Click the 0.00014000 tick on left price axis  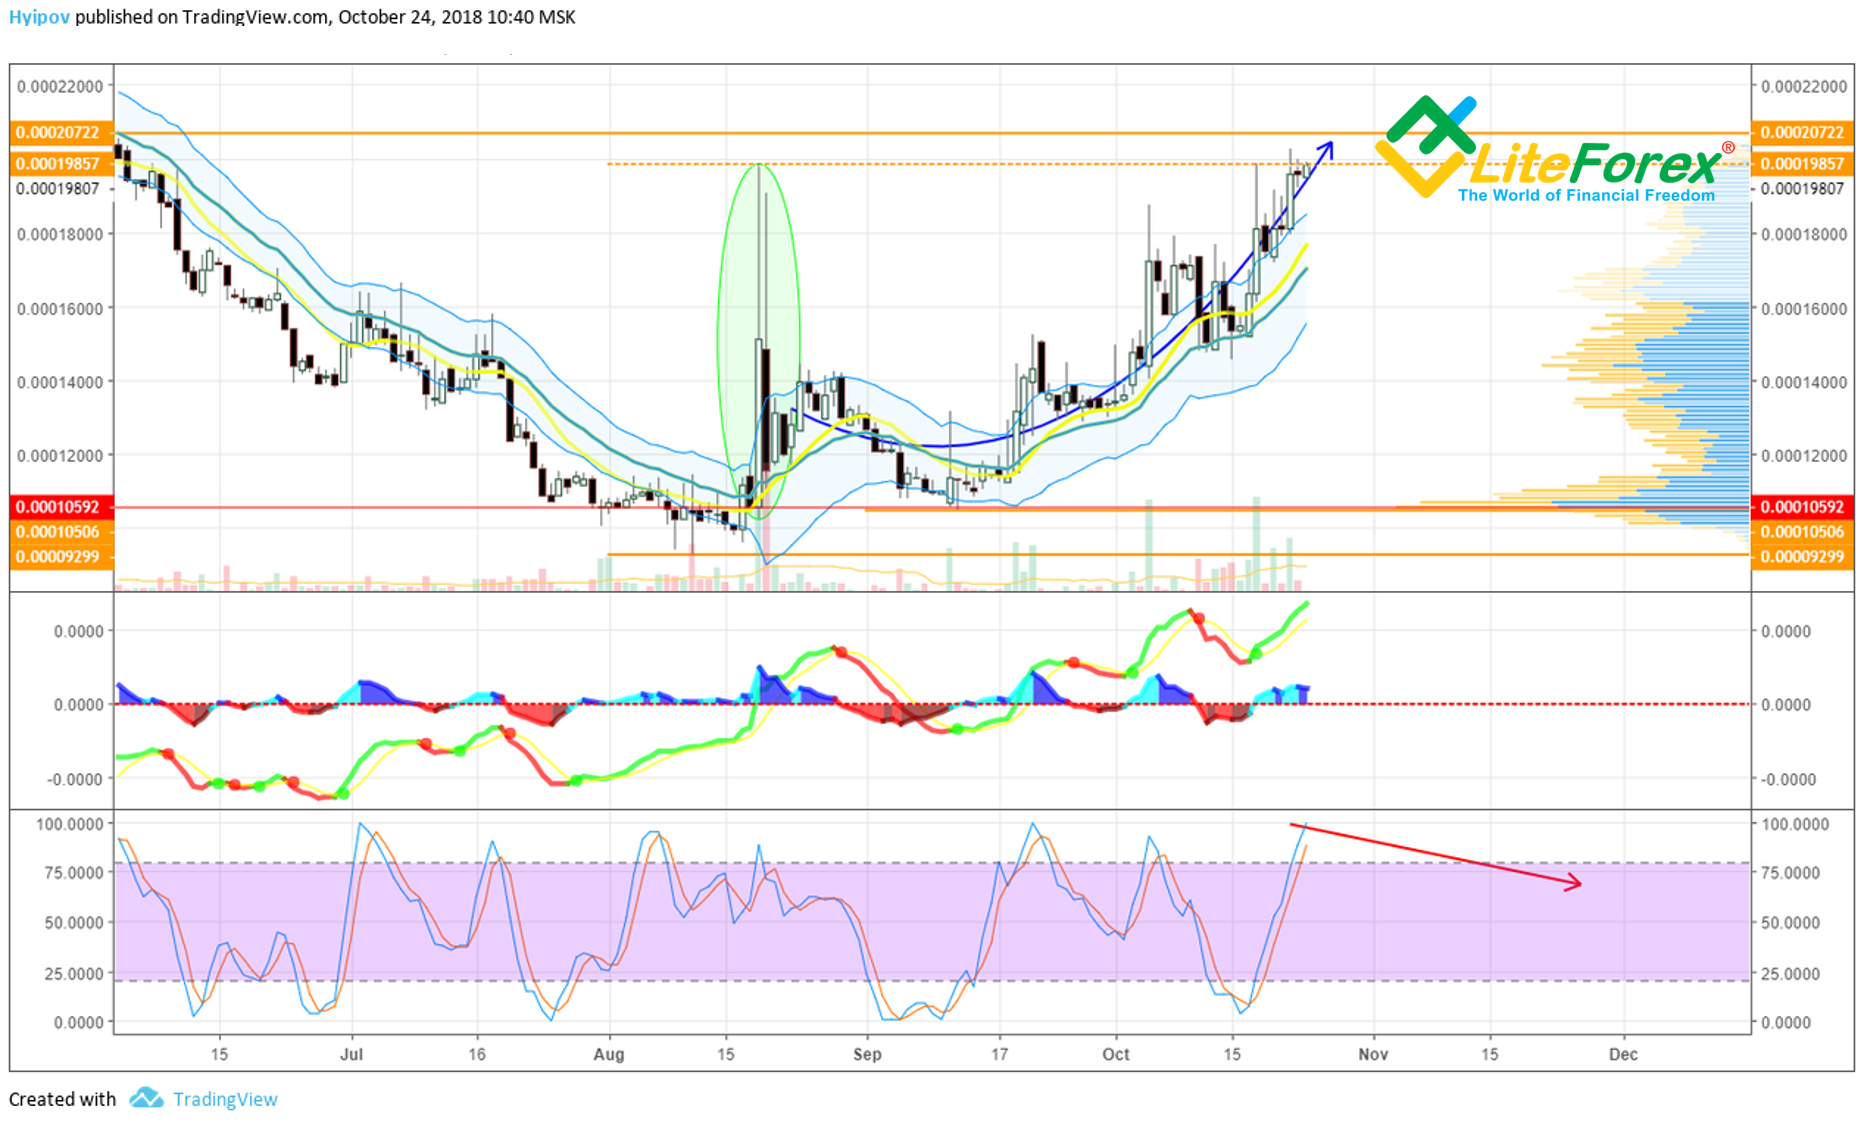point(60,382)
